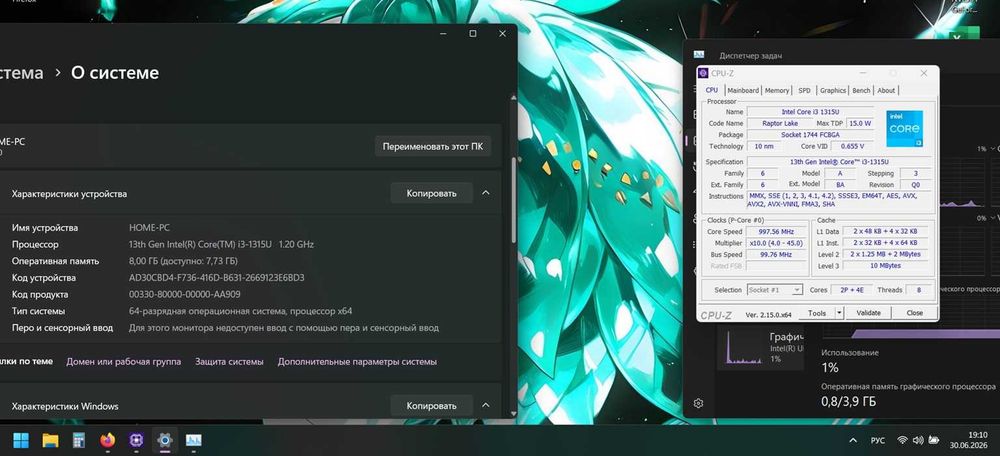1000x456 pixels.
Task: Click the processor value 13th Gen i3-1315U 1.20 GHz
Action: 221,244
